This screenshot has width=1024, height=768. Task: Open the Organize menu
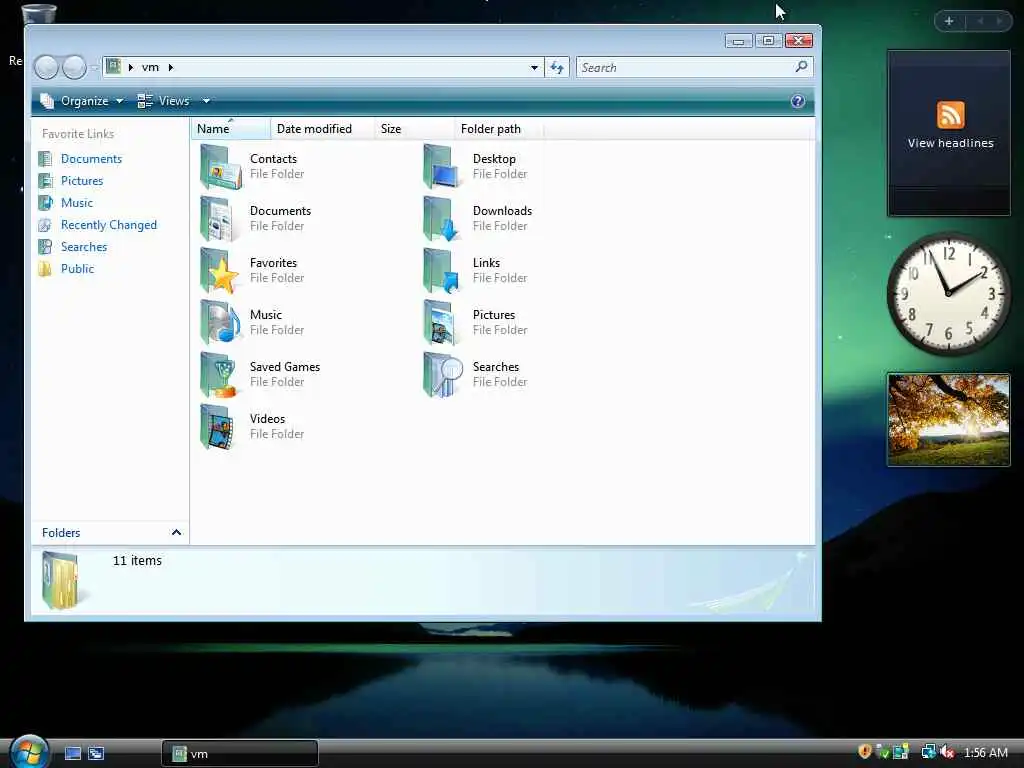tap(82, 101)
